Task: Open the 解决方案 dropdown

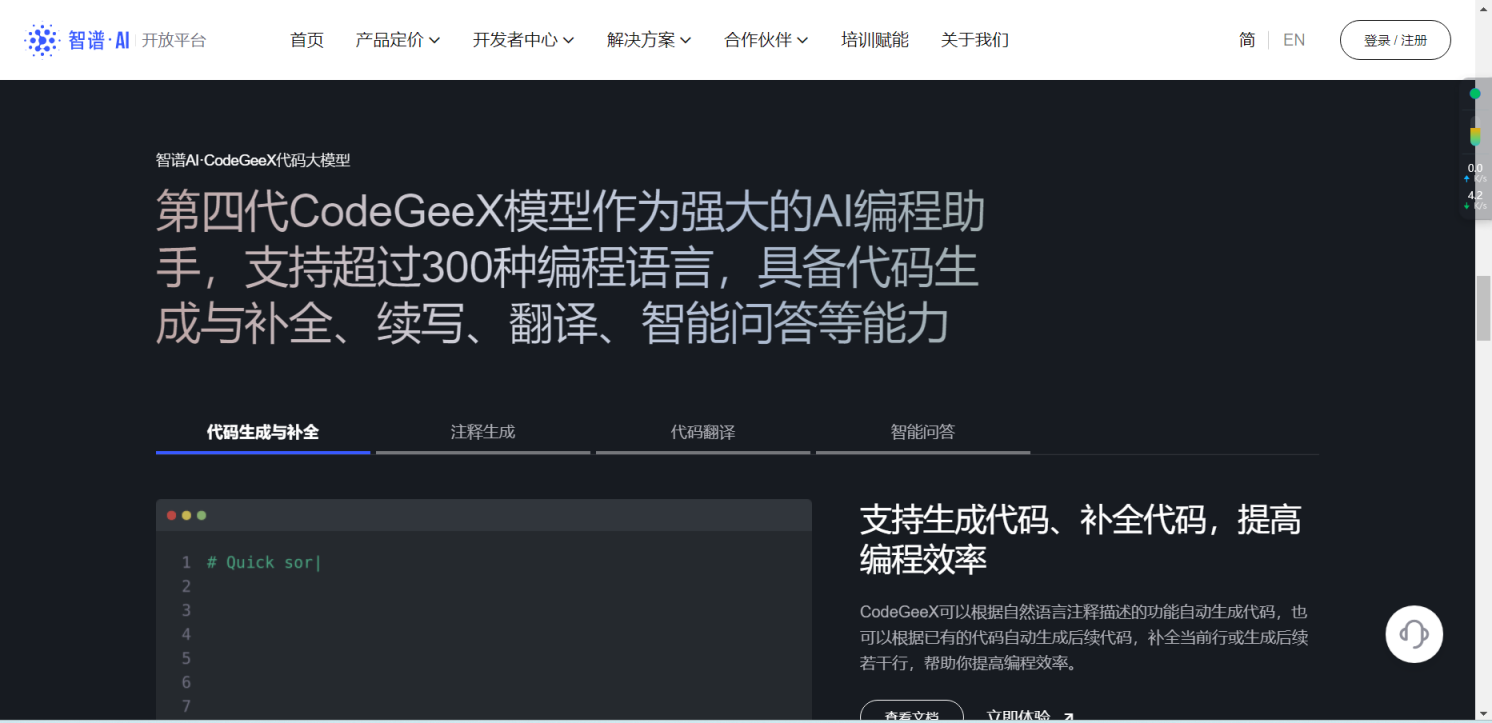Action: 649,40
